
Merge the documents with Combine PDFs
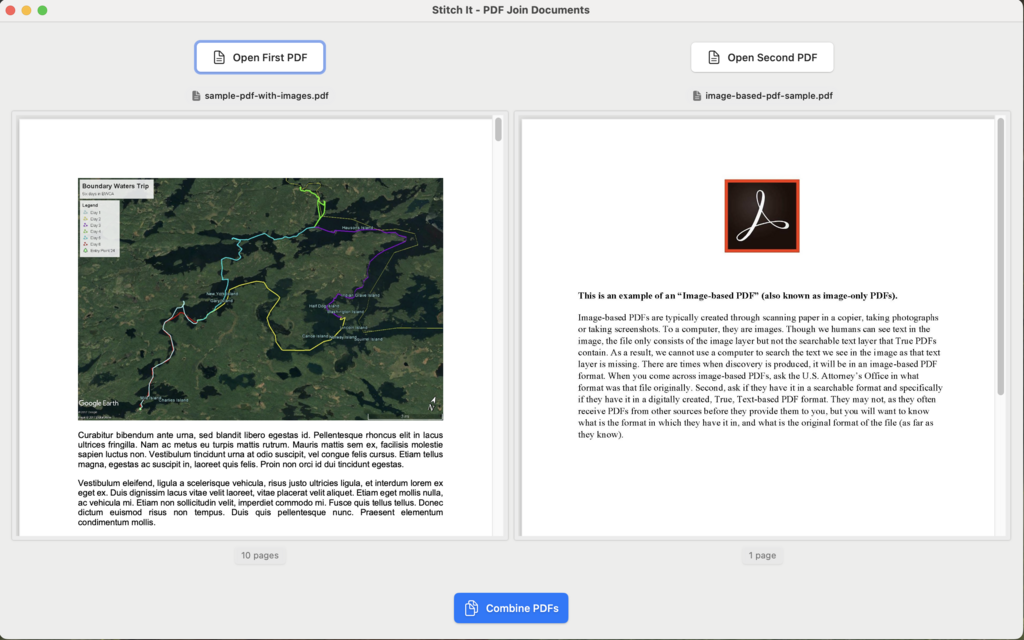(511, 608)
